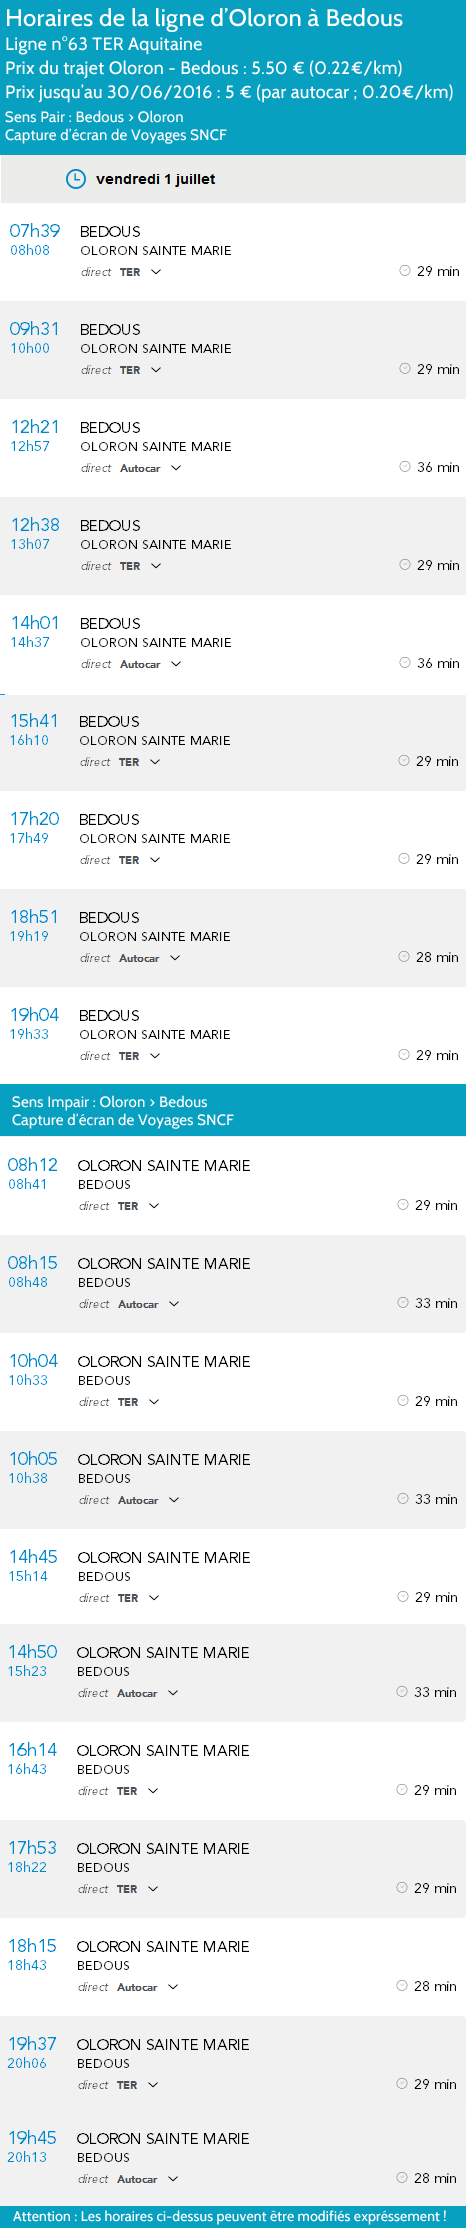Click the 28 min clock icon on 19h45 trip
Image resolution: width=466 pixels, height=2228 pixels.
pyautogui.click(x=402, y=2177)
